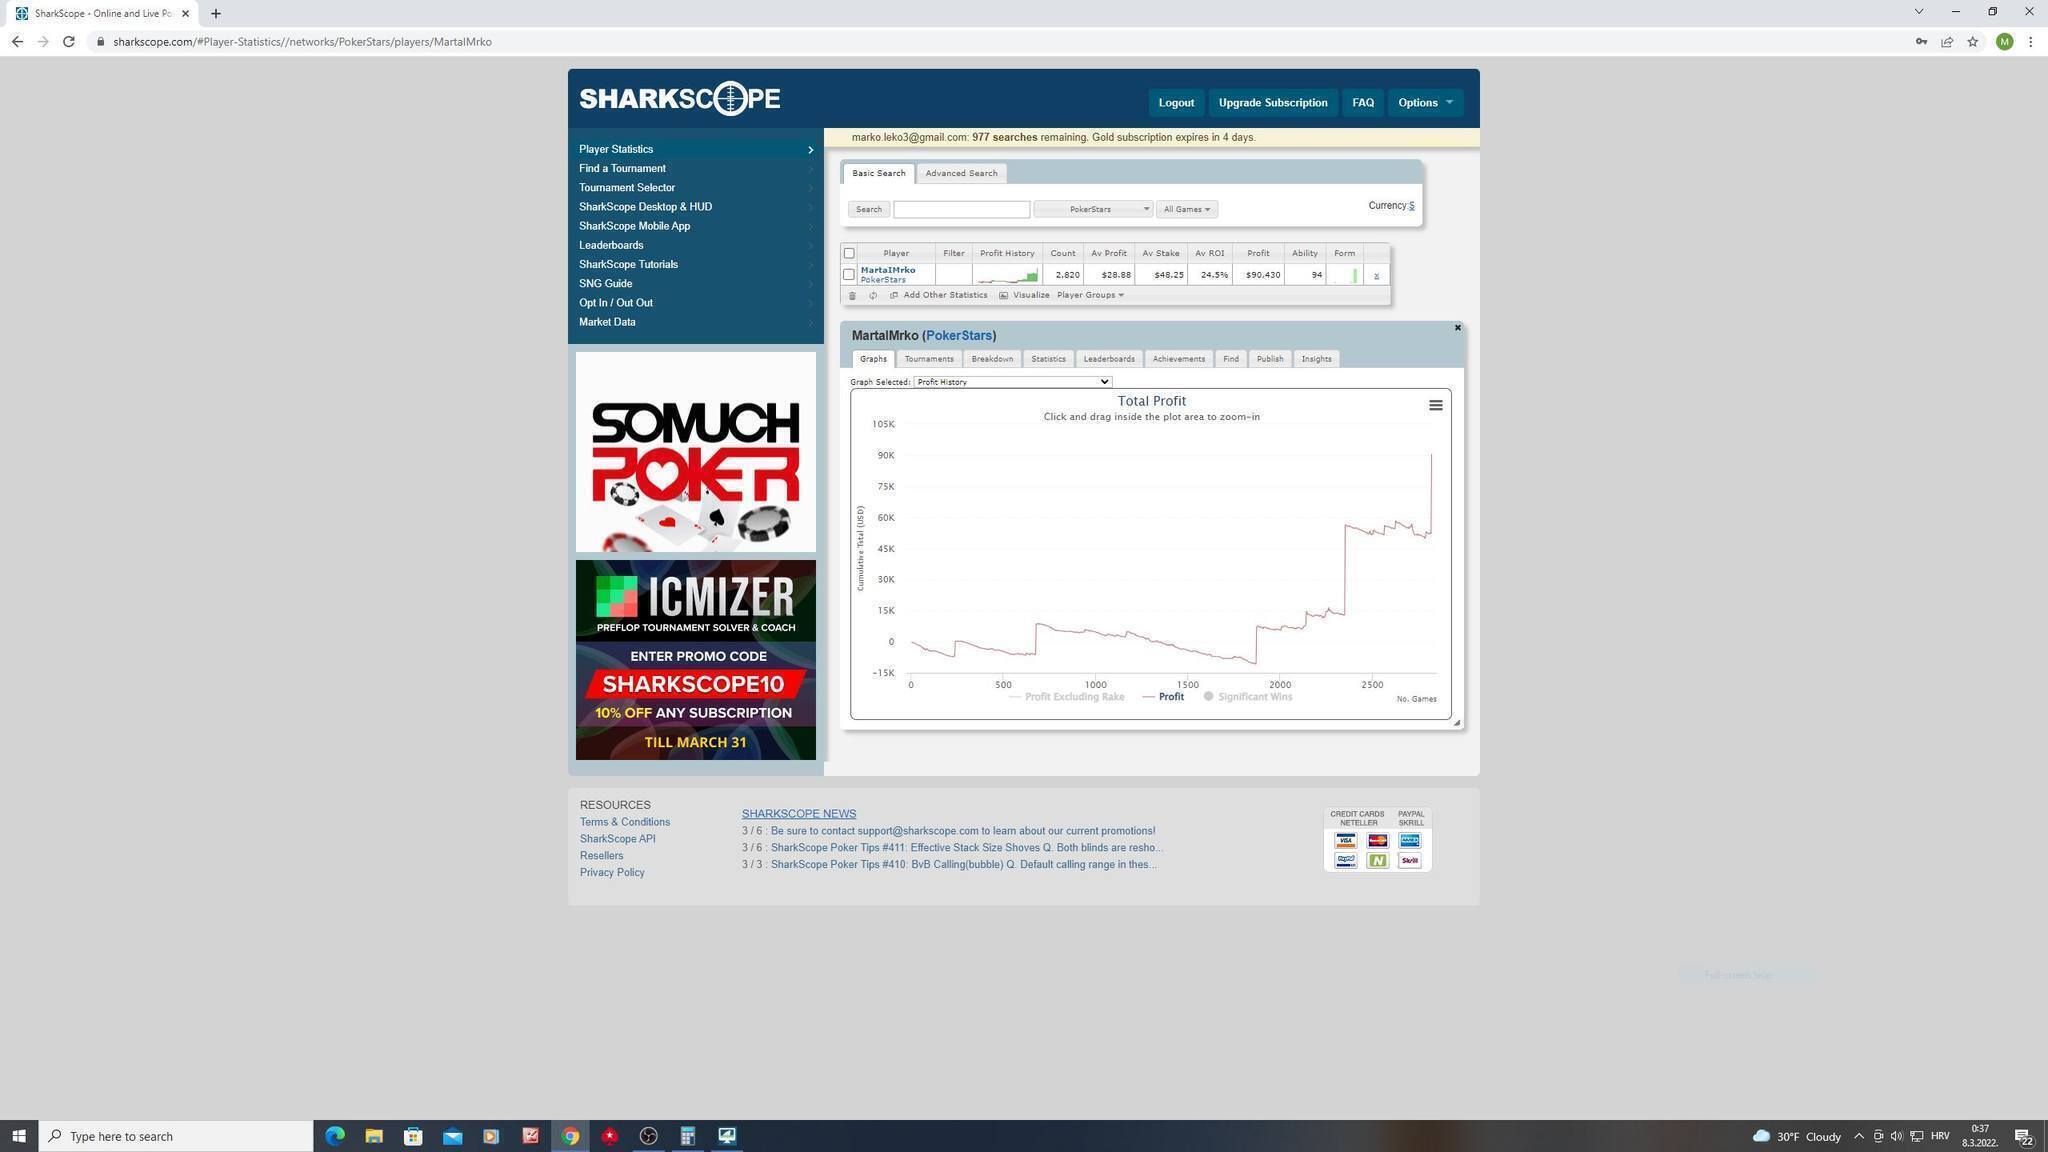The image size is (2048, 1152).
Task: Open the Achievements tab
Action: [x=1178, y=359]
